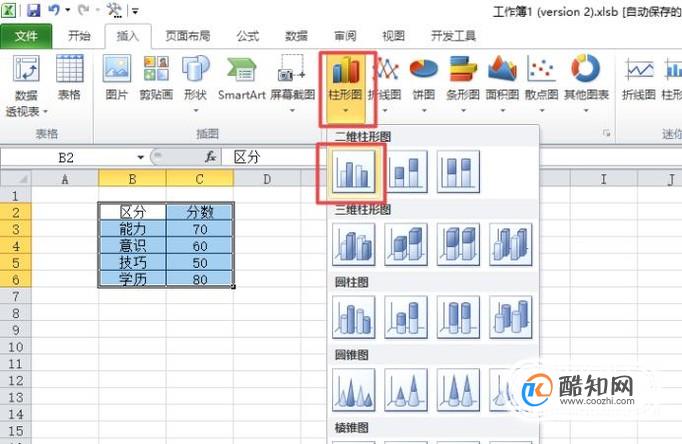Open undo history dropdown arrow
The image size is (682, 444).
click(67, 10)
